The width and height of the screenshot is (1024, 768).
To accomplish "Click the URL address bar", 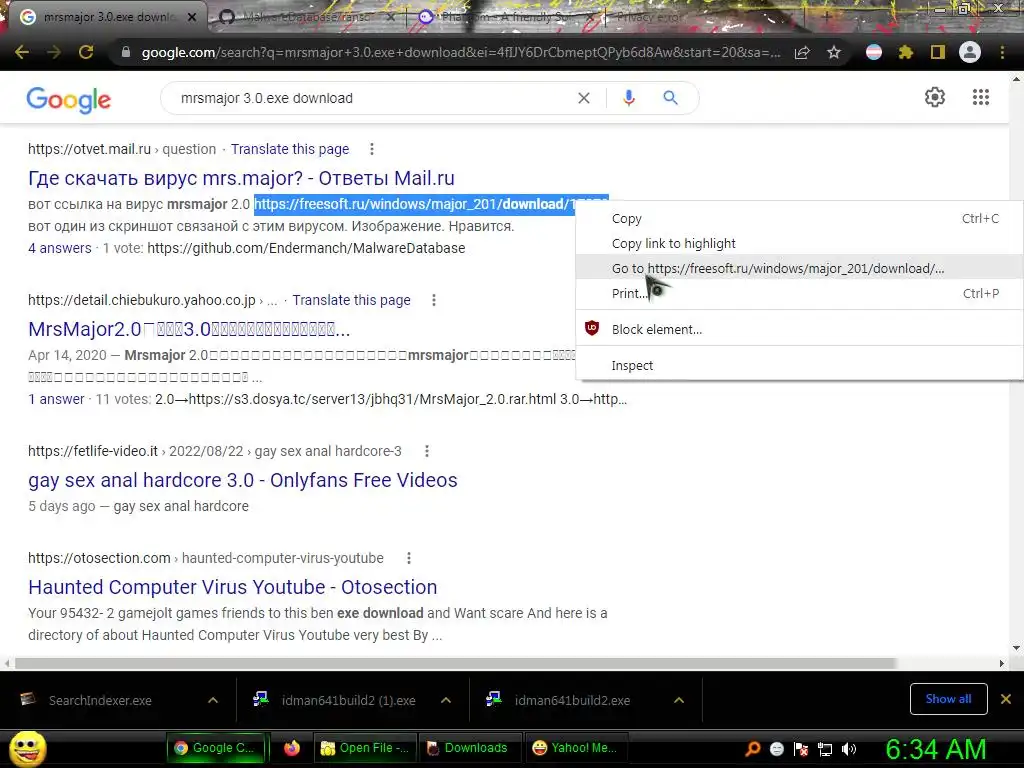I will [x=460, y=52].
